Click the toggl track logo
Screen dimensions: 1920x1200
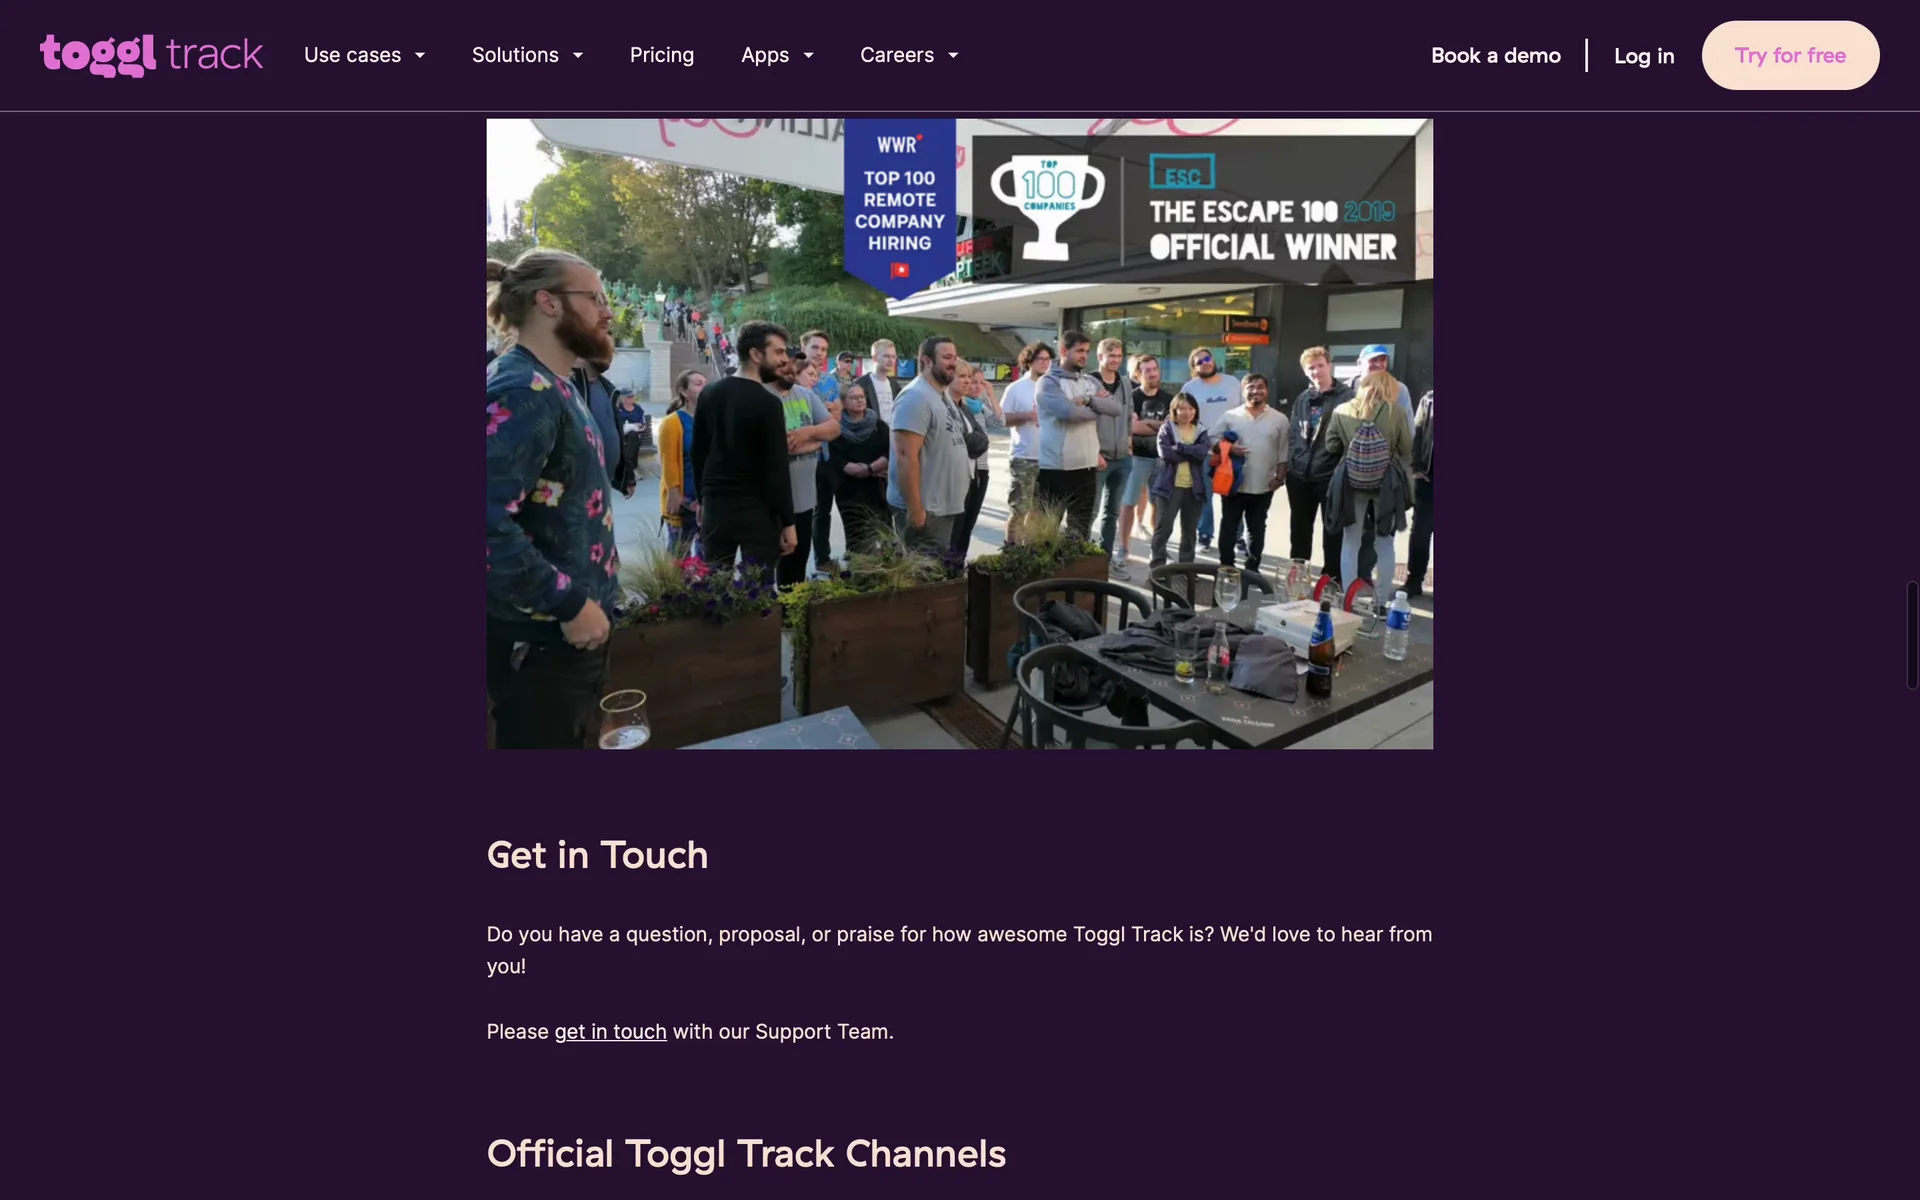pos(151,55)
